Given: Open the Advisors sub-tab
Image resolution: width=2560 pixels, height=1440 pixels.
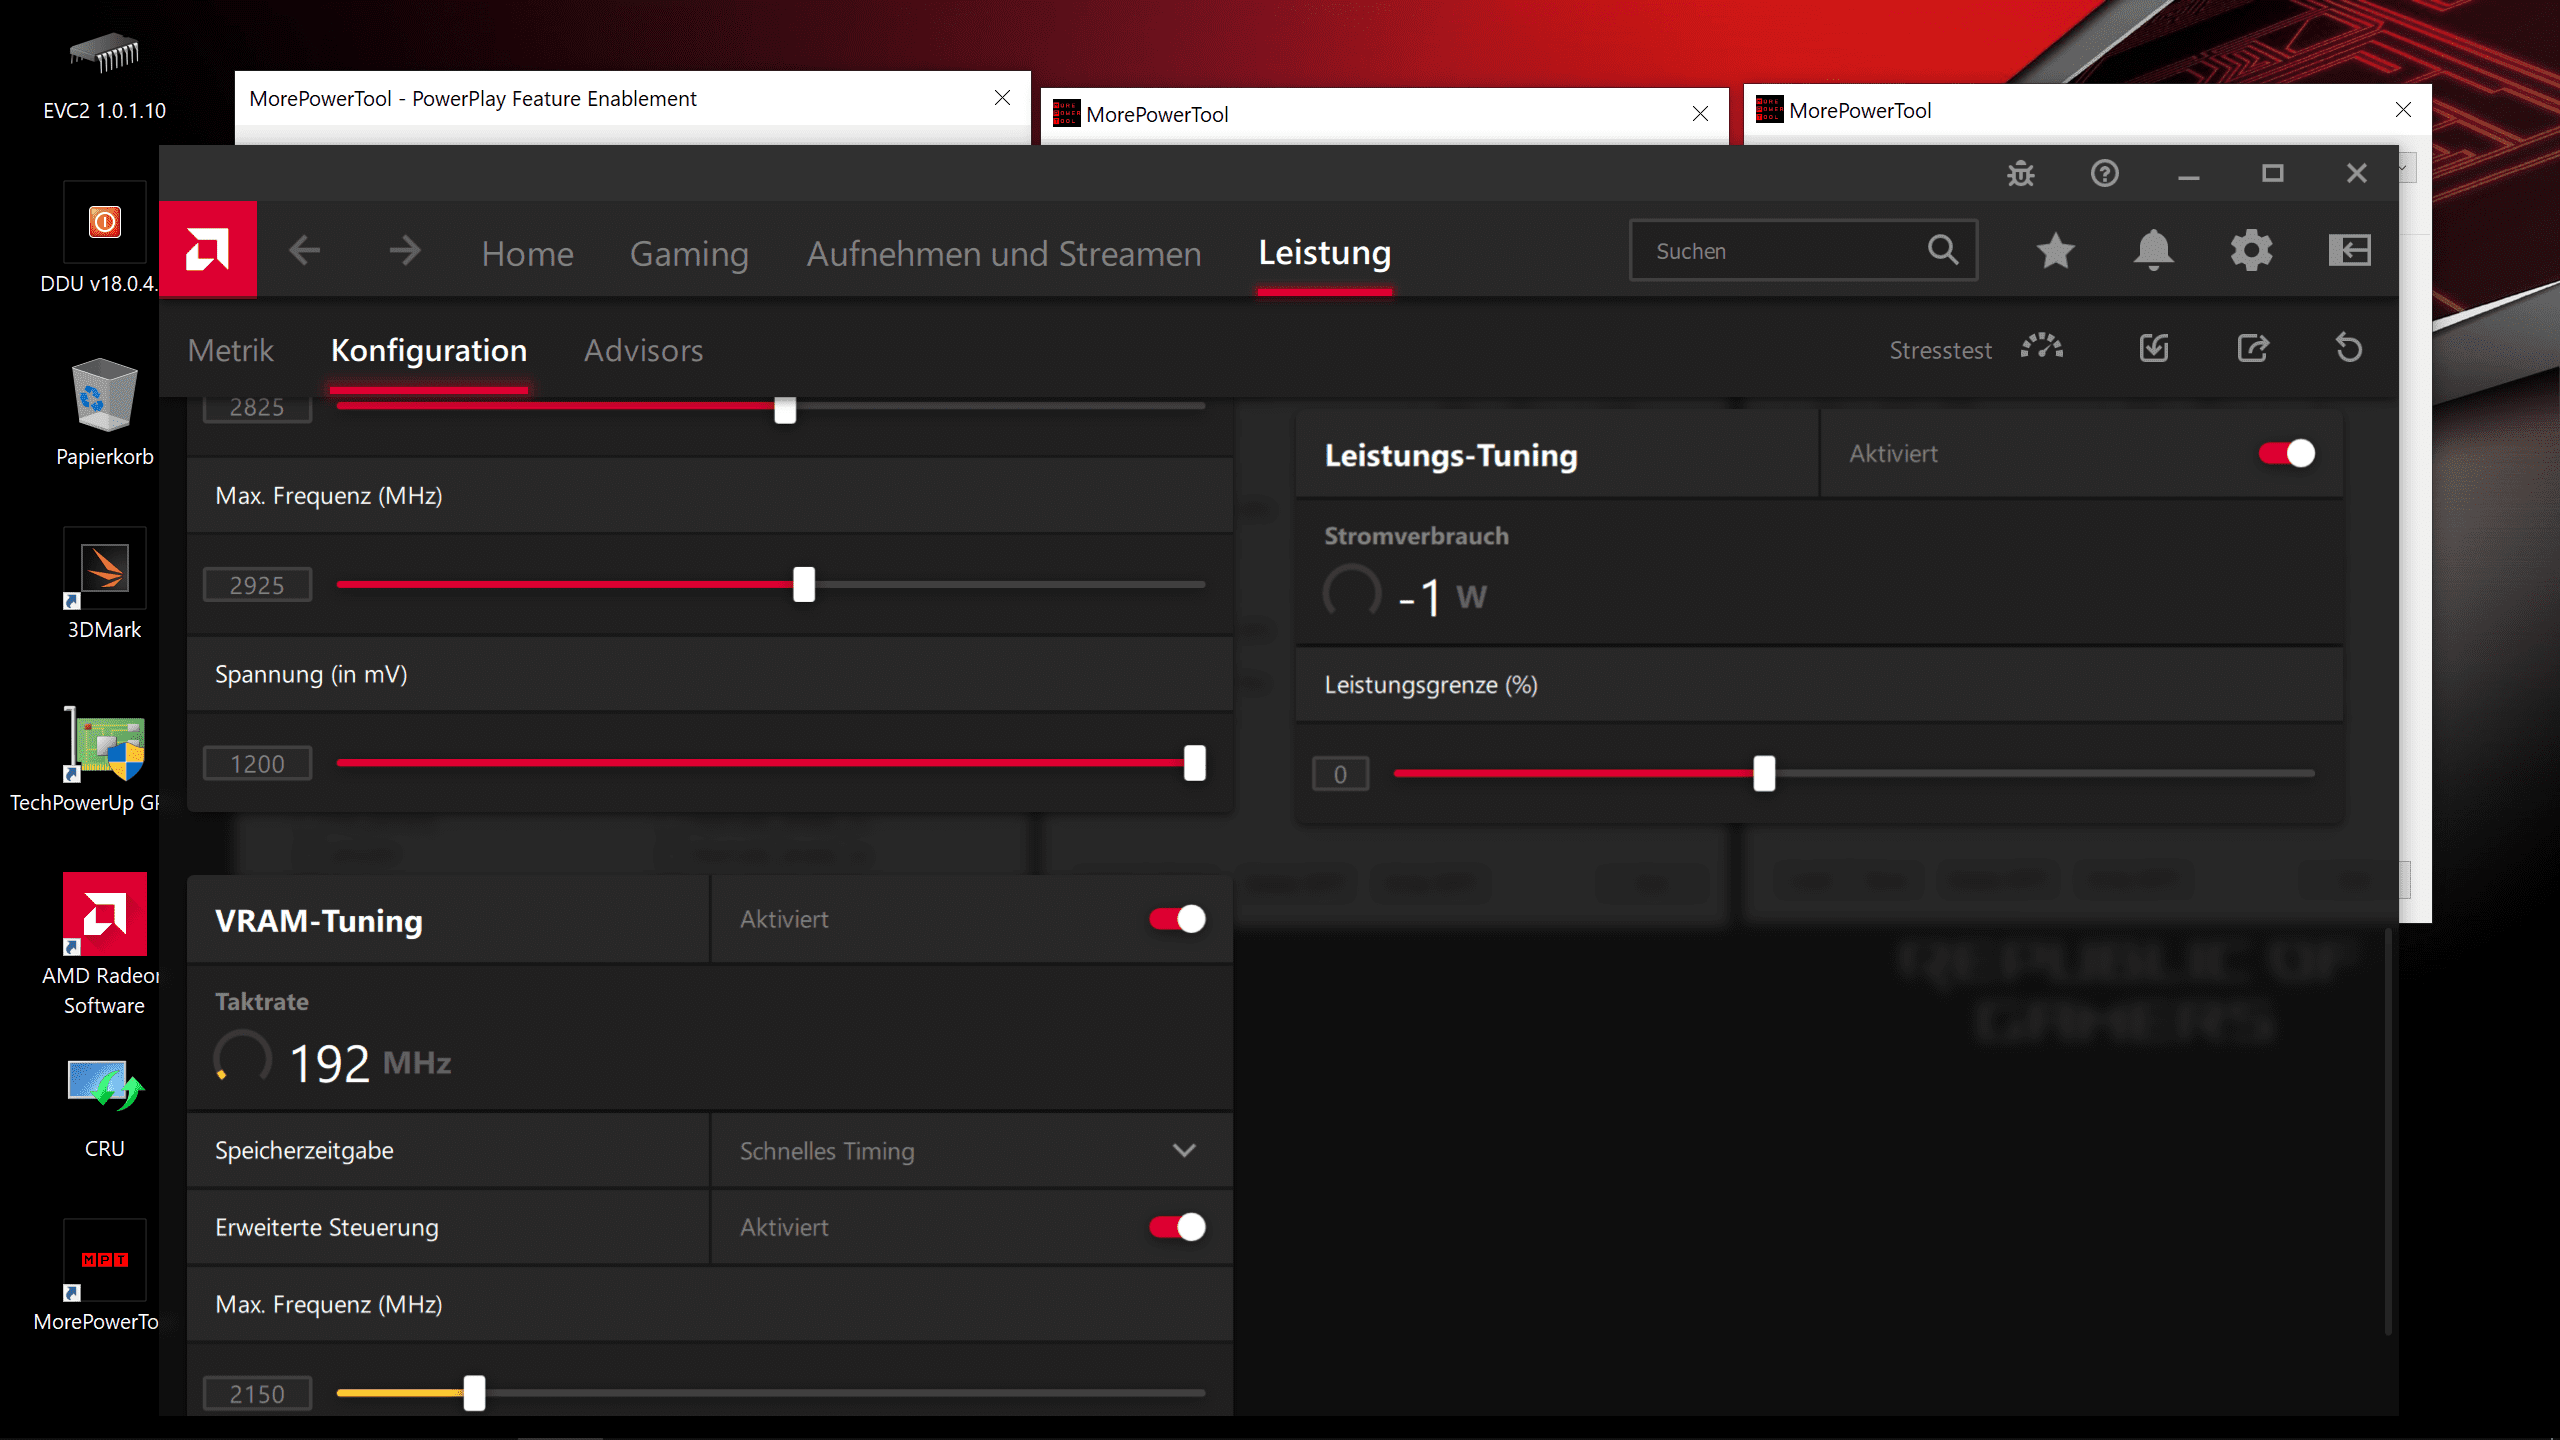Looking at the screenshot, I should coord(643,351).
